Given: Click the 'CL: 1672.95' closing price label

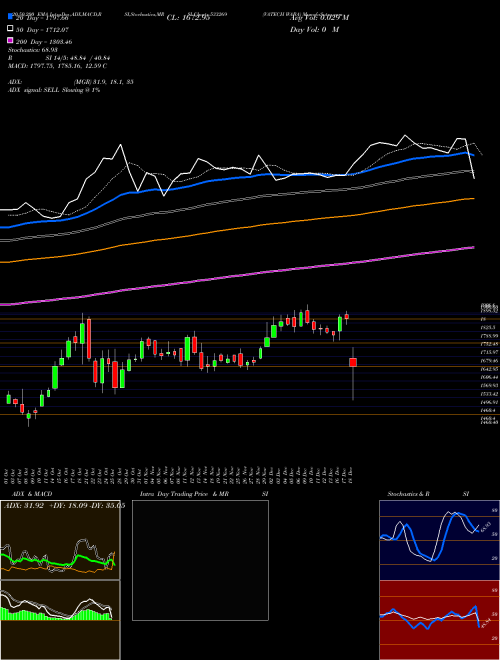Looking at the screenshot, I should (188, 18).
